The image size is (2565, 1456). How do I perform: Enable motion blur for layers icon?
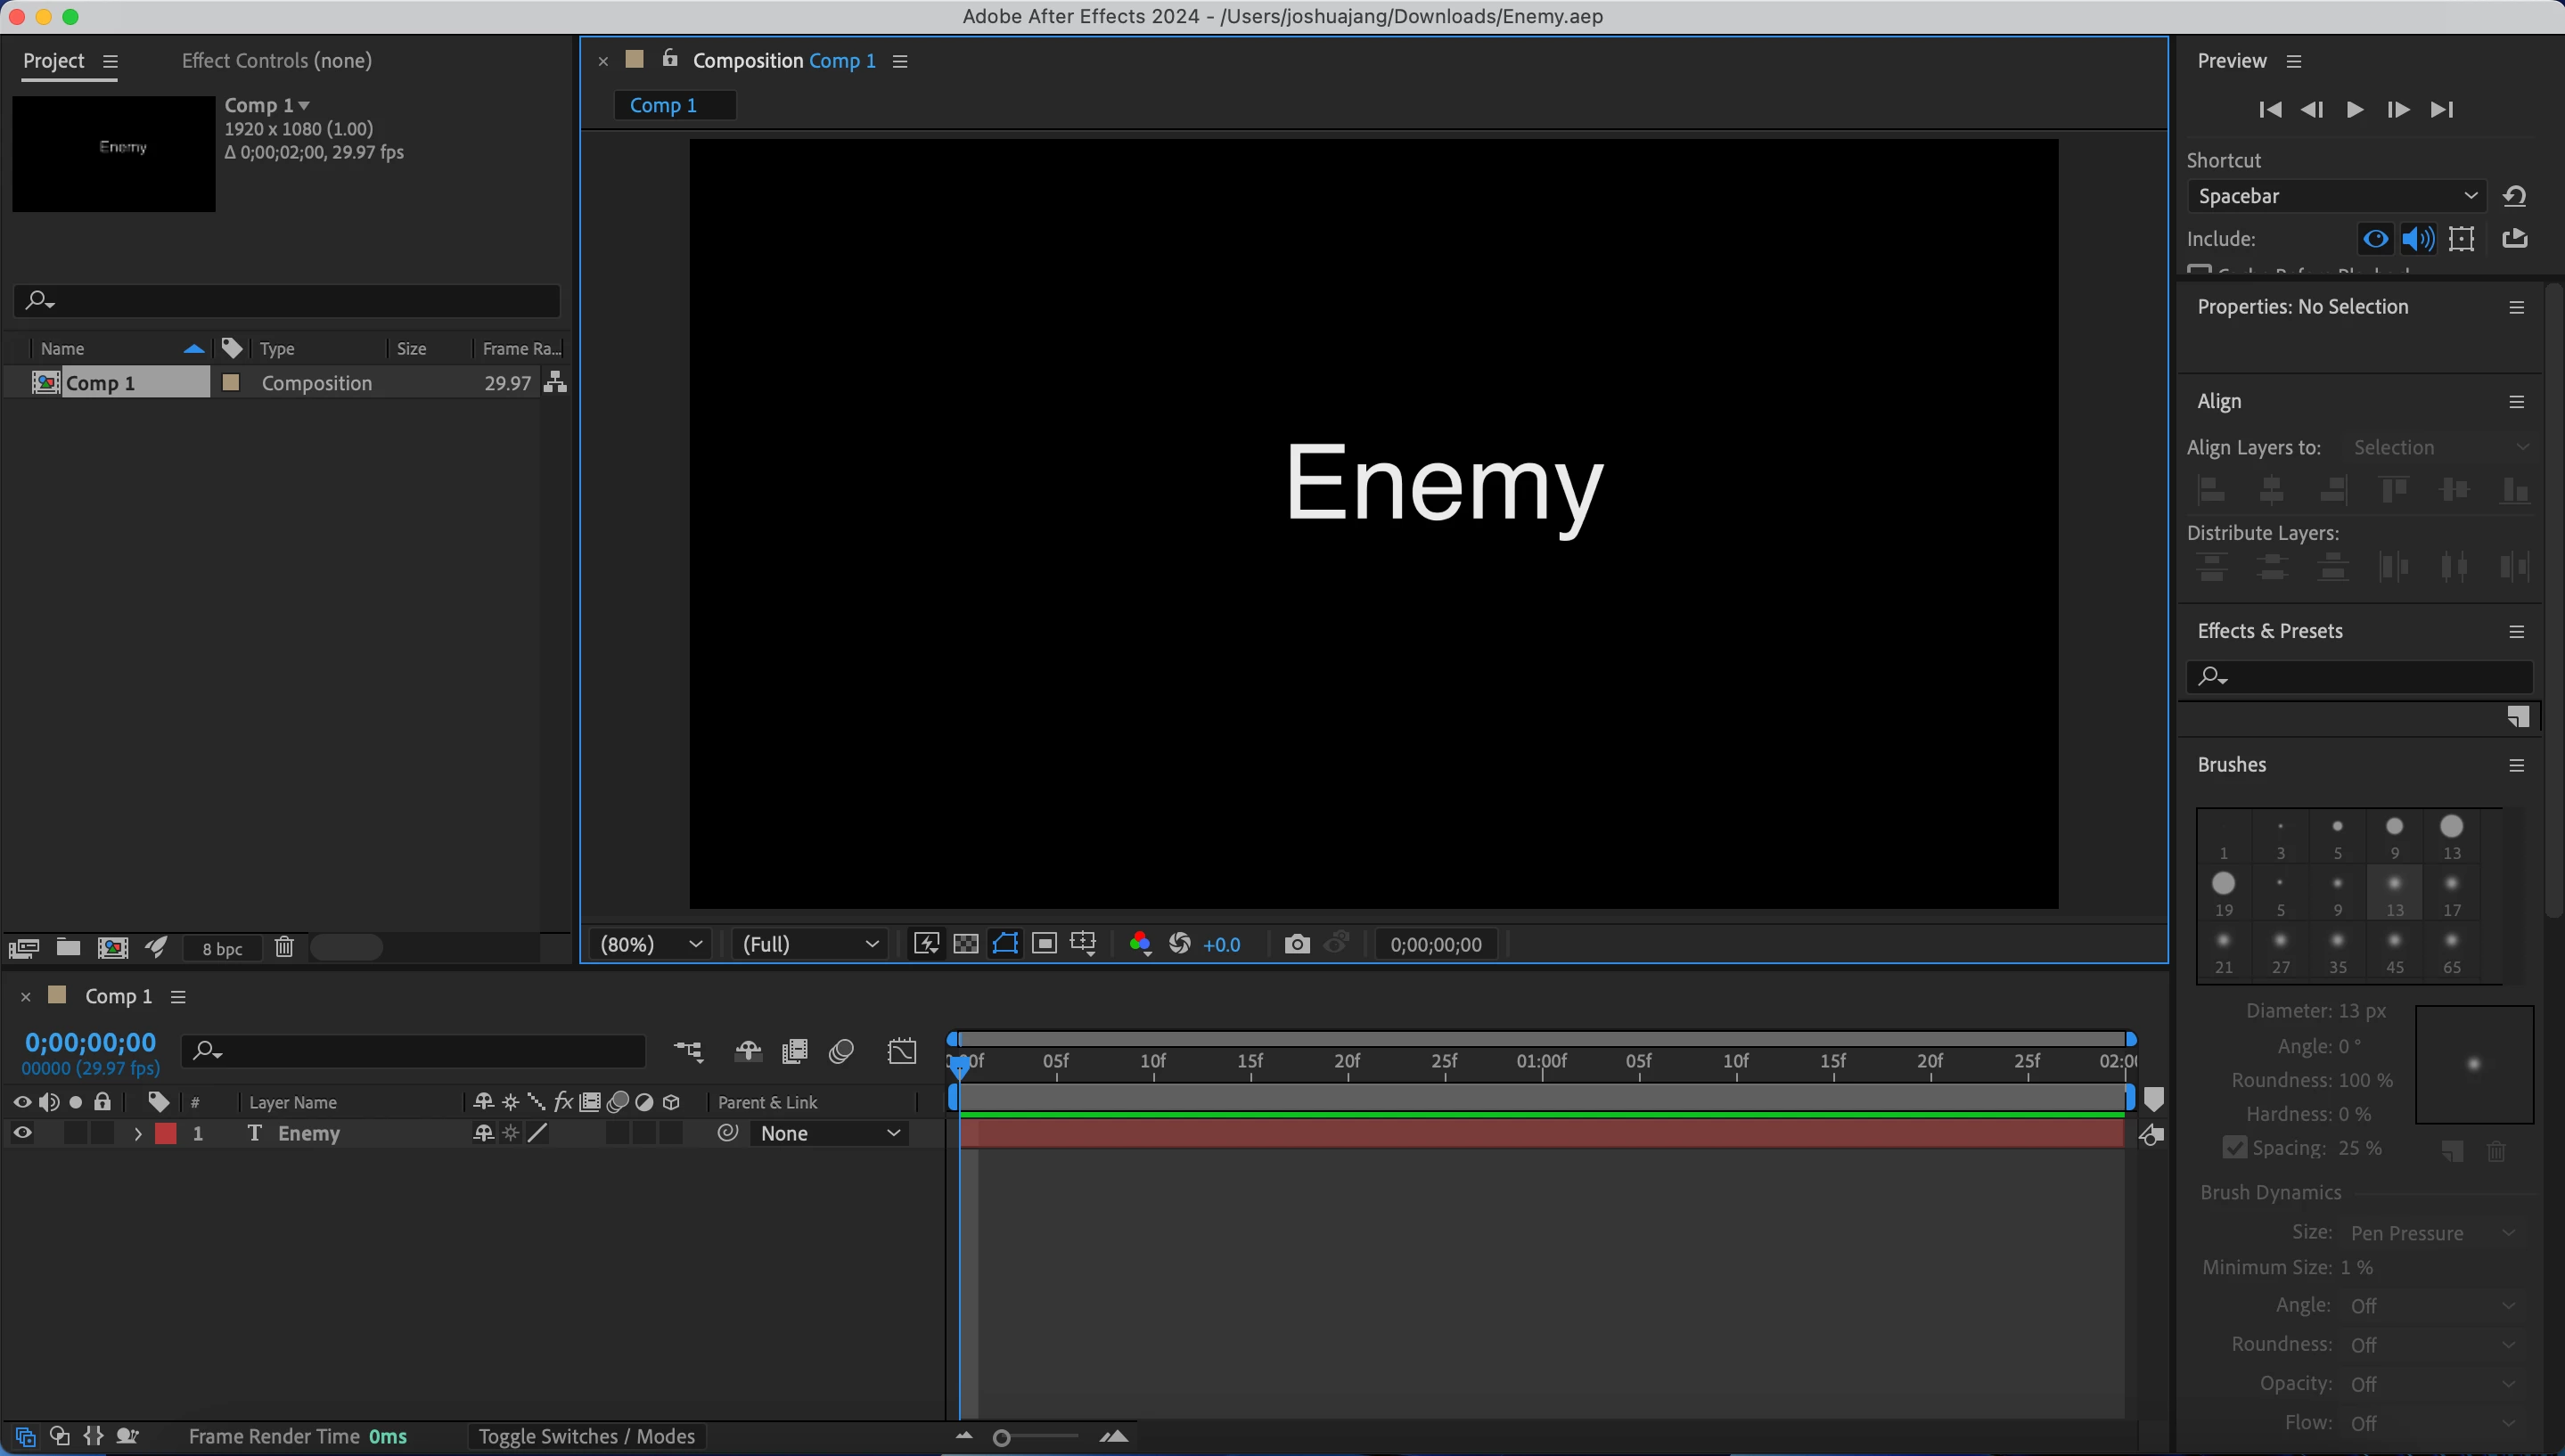[841, 1051]
